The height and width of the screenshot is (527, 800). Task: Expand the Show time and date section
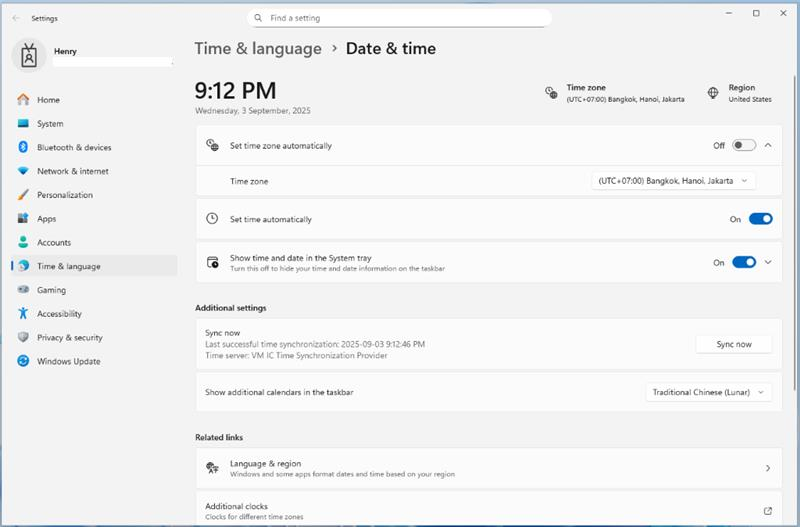[768, 262]
